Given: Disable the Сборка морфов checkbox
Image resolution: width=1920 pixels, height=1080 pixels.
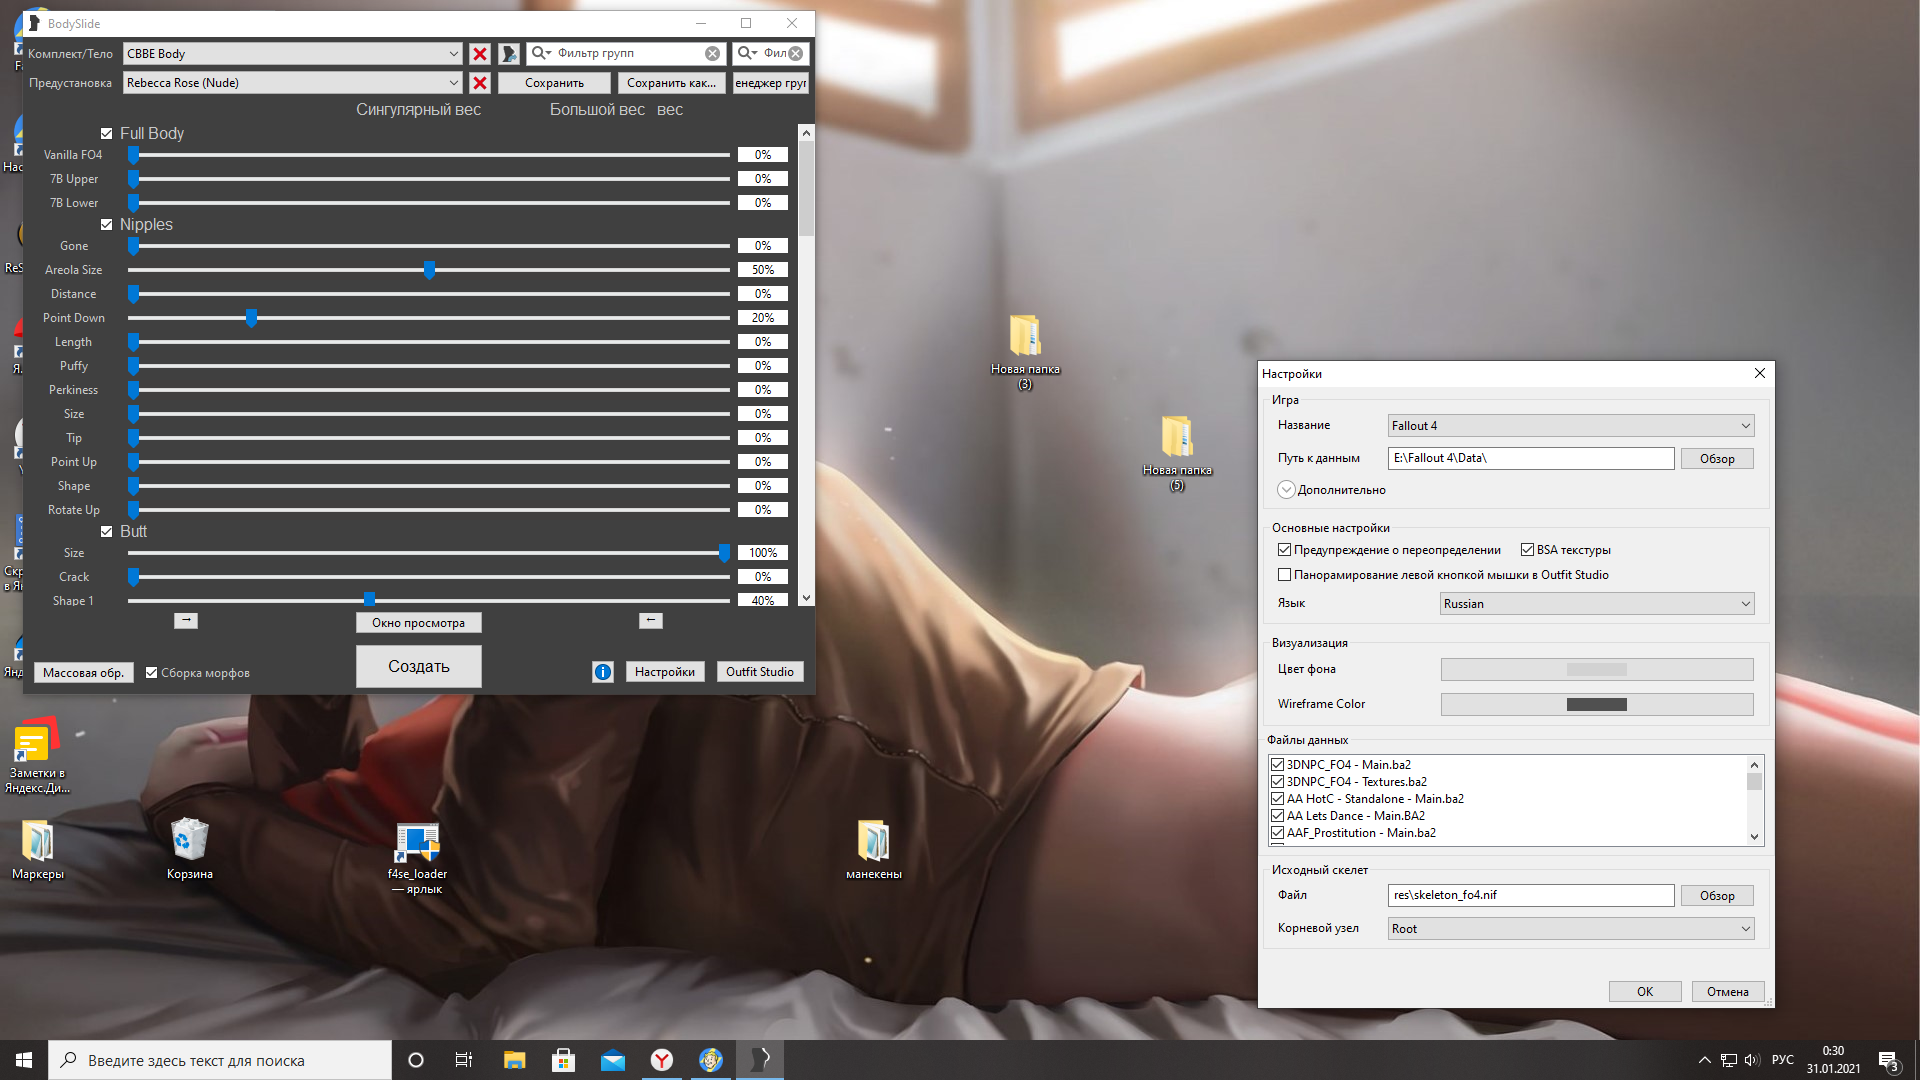Looking at the screenshot, I should tap(152, 673).
